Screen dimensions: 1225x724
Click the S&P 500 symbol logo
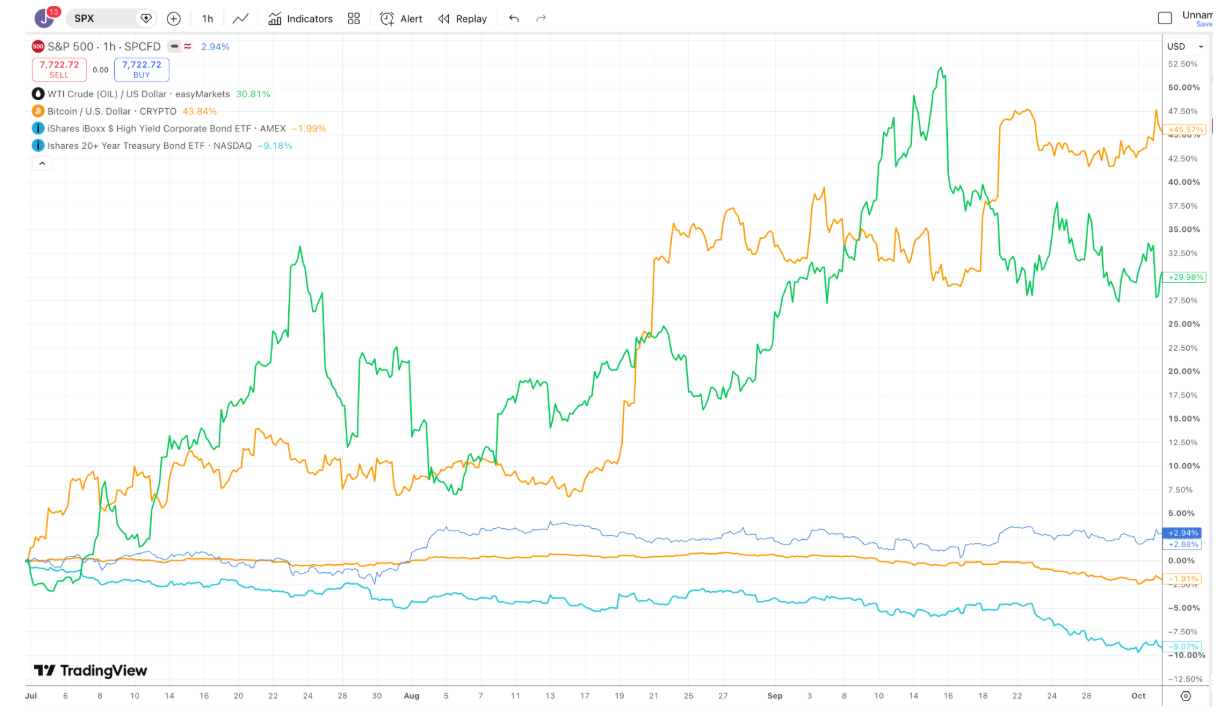tap(38, 46)
